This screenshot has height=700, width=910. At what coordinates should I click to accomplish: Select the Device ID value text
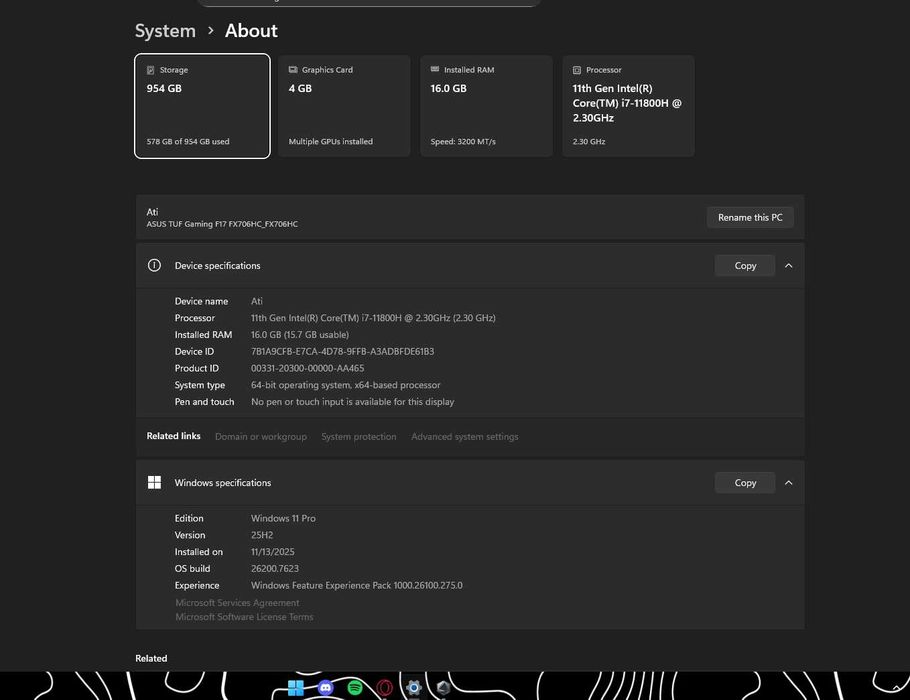pyautogui.click(x=342, y=351)
